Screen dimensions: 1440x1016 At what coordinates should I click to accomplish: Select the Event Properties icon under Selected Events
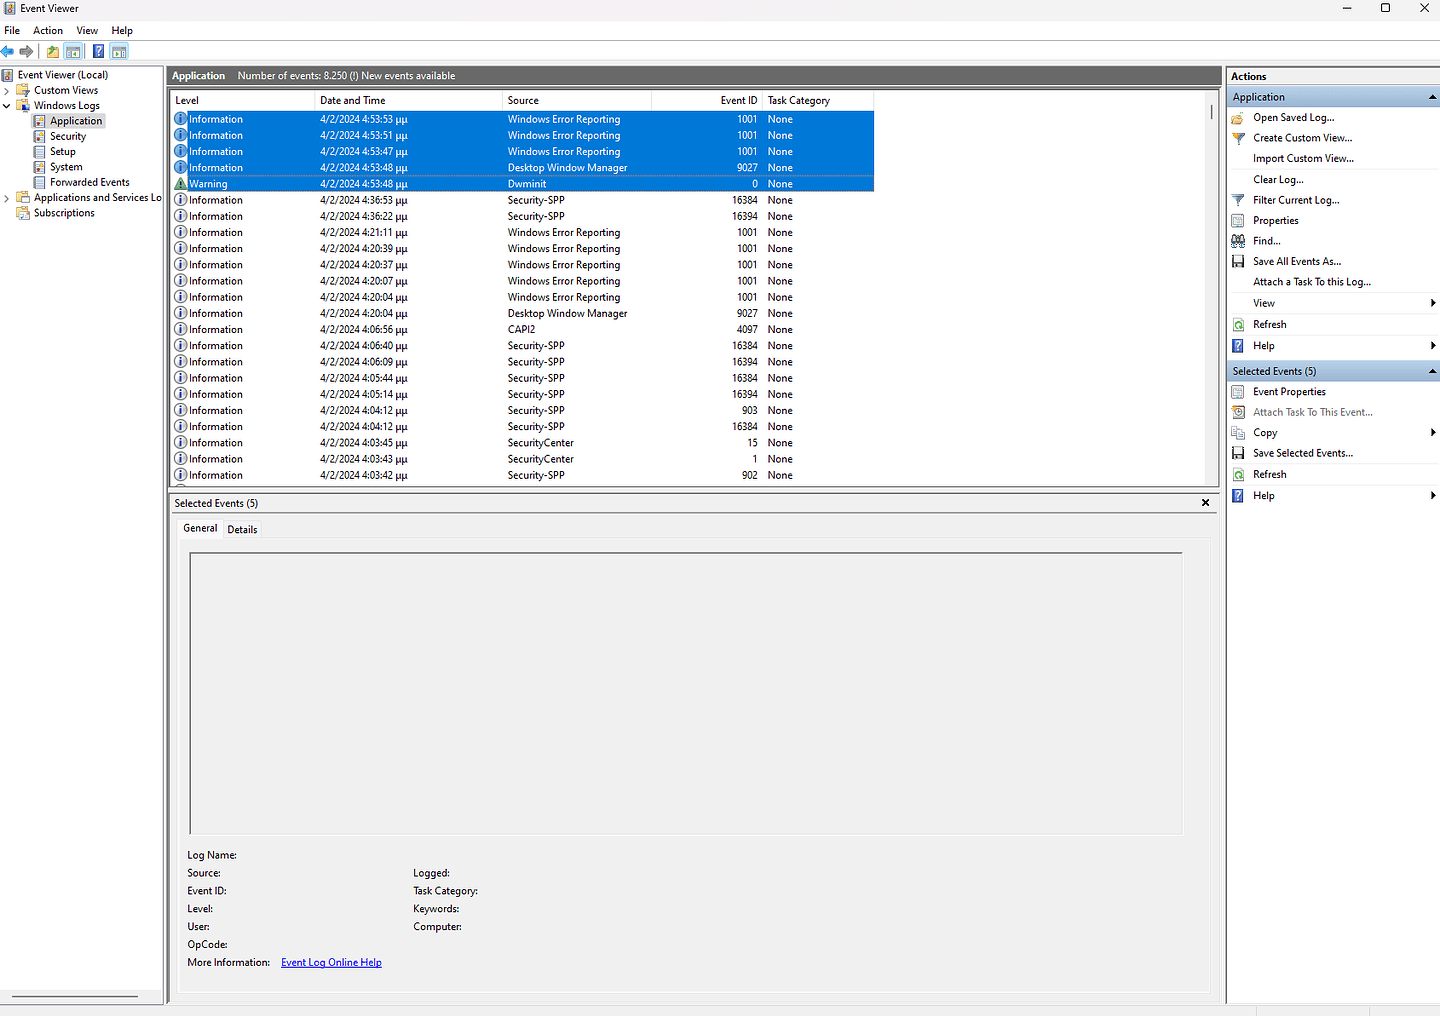[x=1238, y=391]
